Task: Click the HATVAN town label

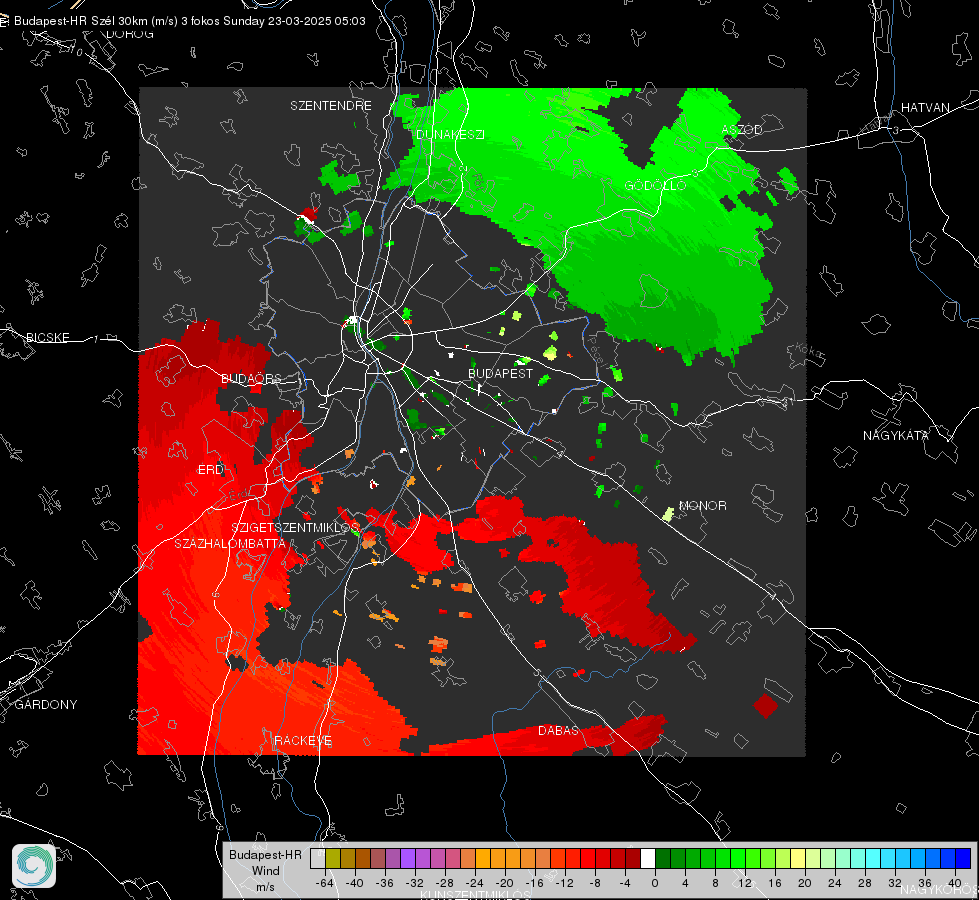Action: tap(925, 107)
